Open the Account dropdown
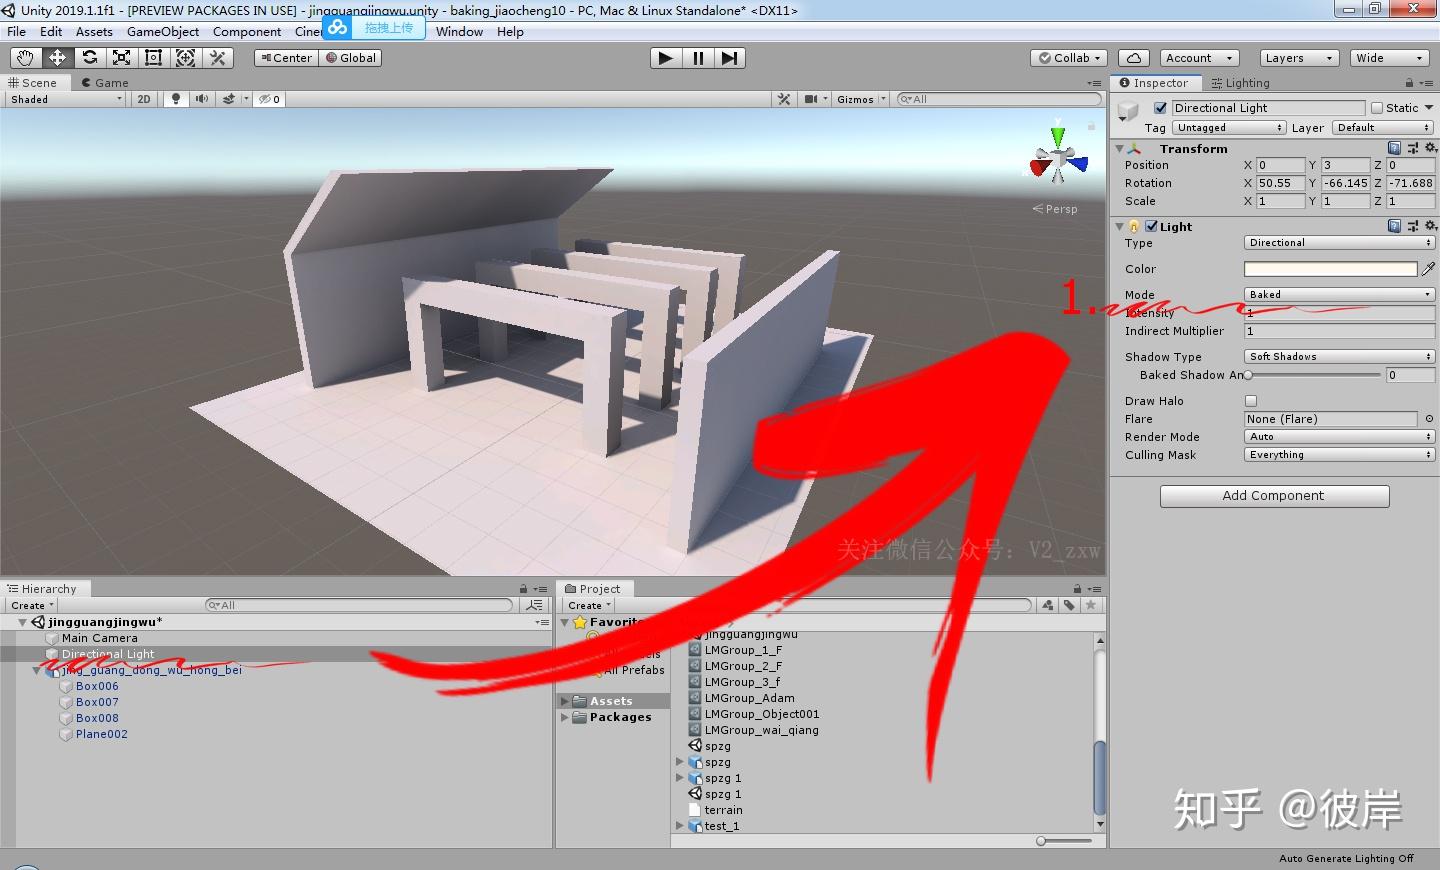This screenshot has width=1440, height=870. tap(1200, 58)
